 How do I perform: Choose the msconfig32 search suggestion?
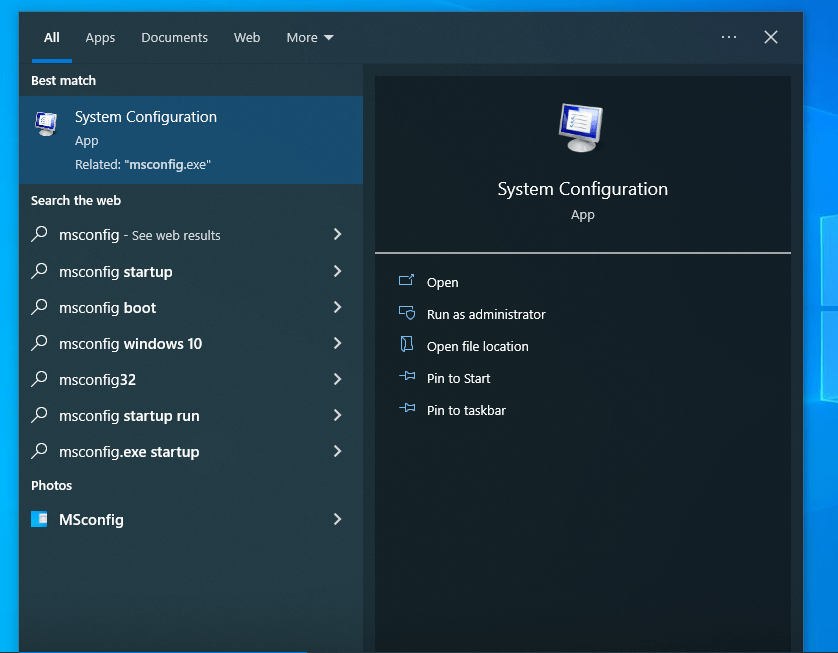click(x=97, y=380)
